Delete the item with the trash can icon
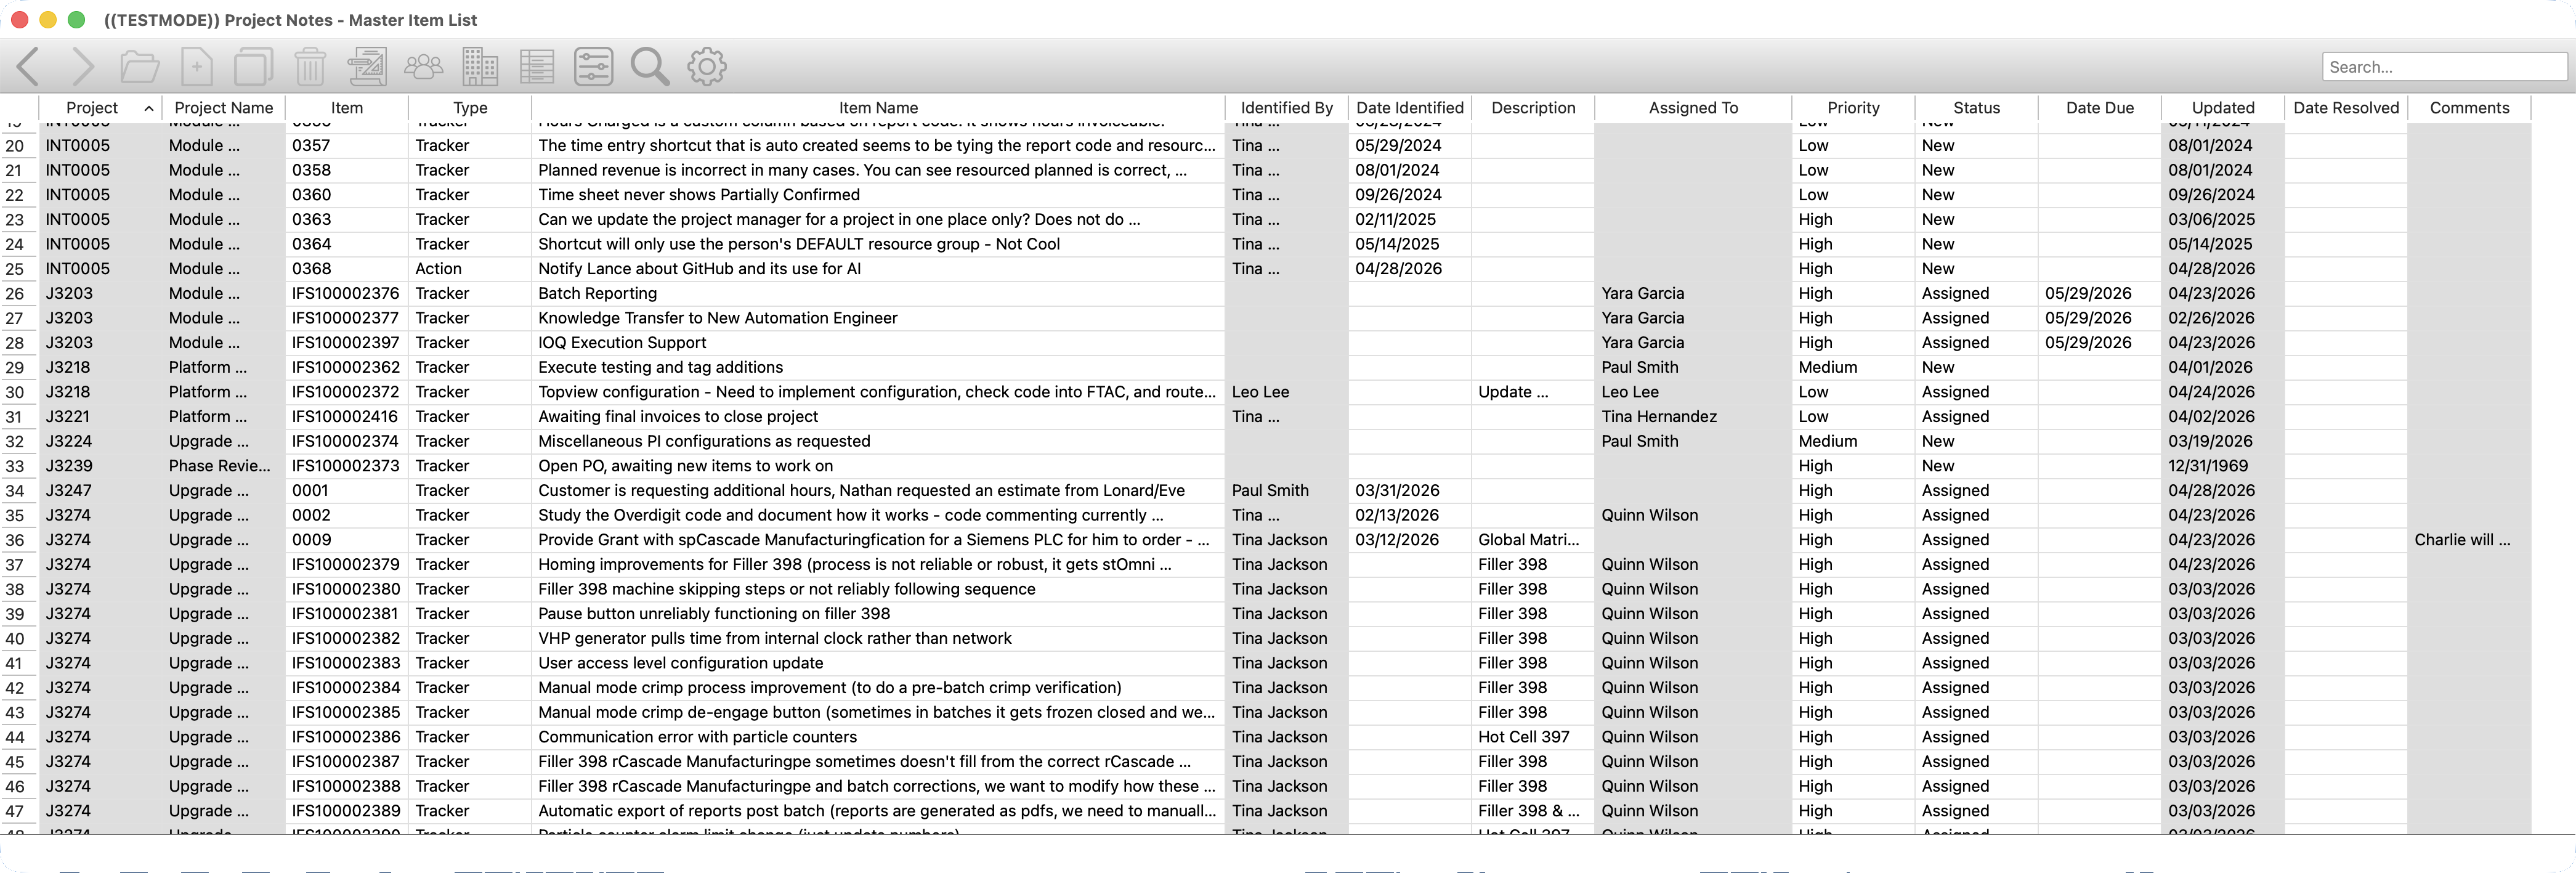 pos(310,67)
